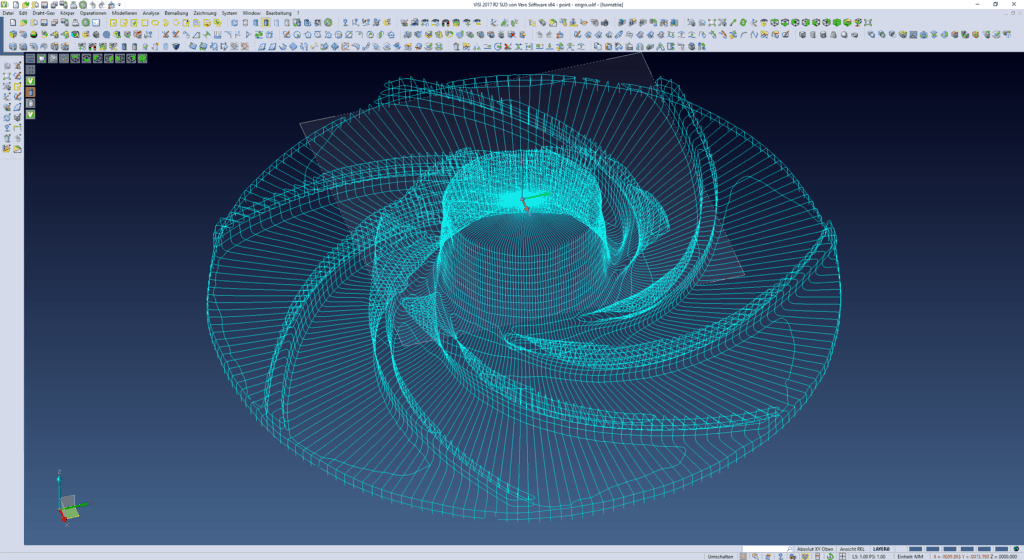Open the Modellieren menu
The width and height of the screenshot is (1024, 560).
(x=123, y=13)
